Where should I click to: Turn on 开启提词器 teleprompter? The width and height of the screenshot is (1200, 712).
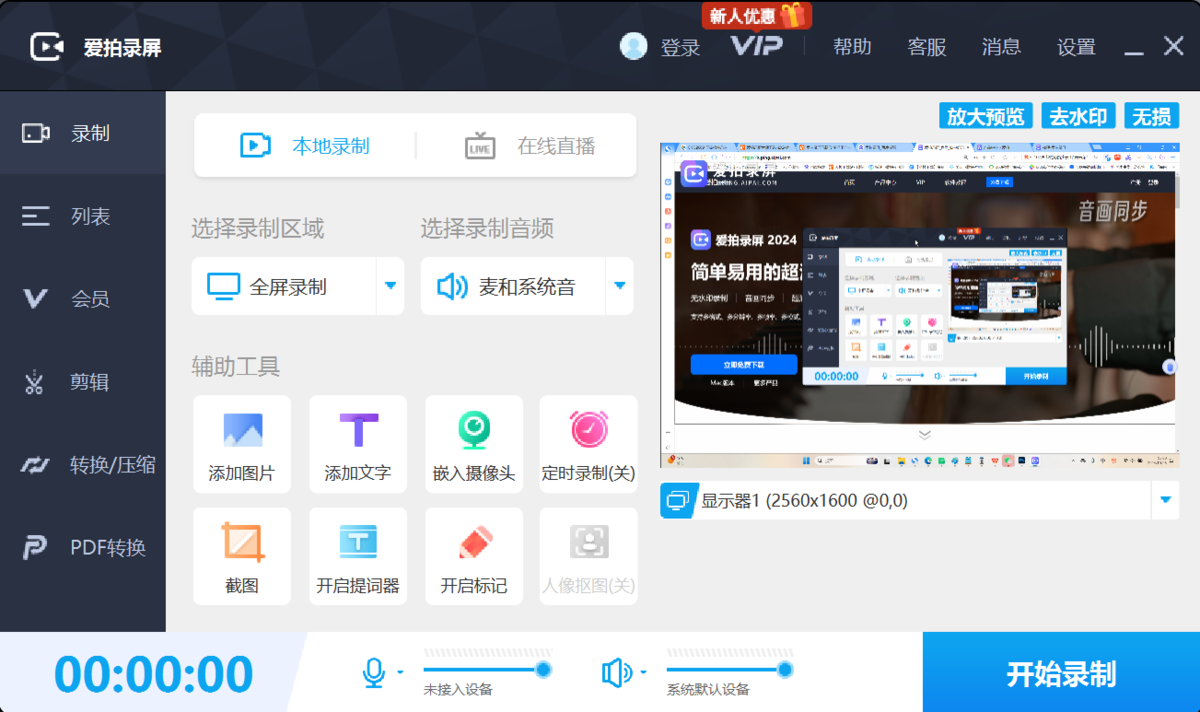[x=357, y=555]
